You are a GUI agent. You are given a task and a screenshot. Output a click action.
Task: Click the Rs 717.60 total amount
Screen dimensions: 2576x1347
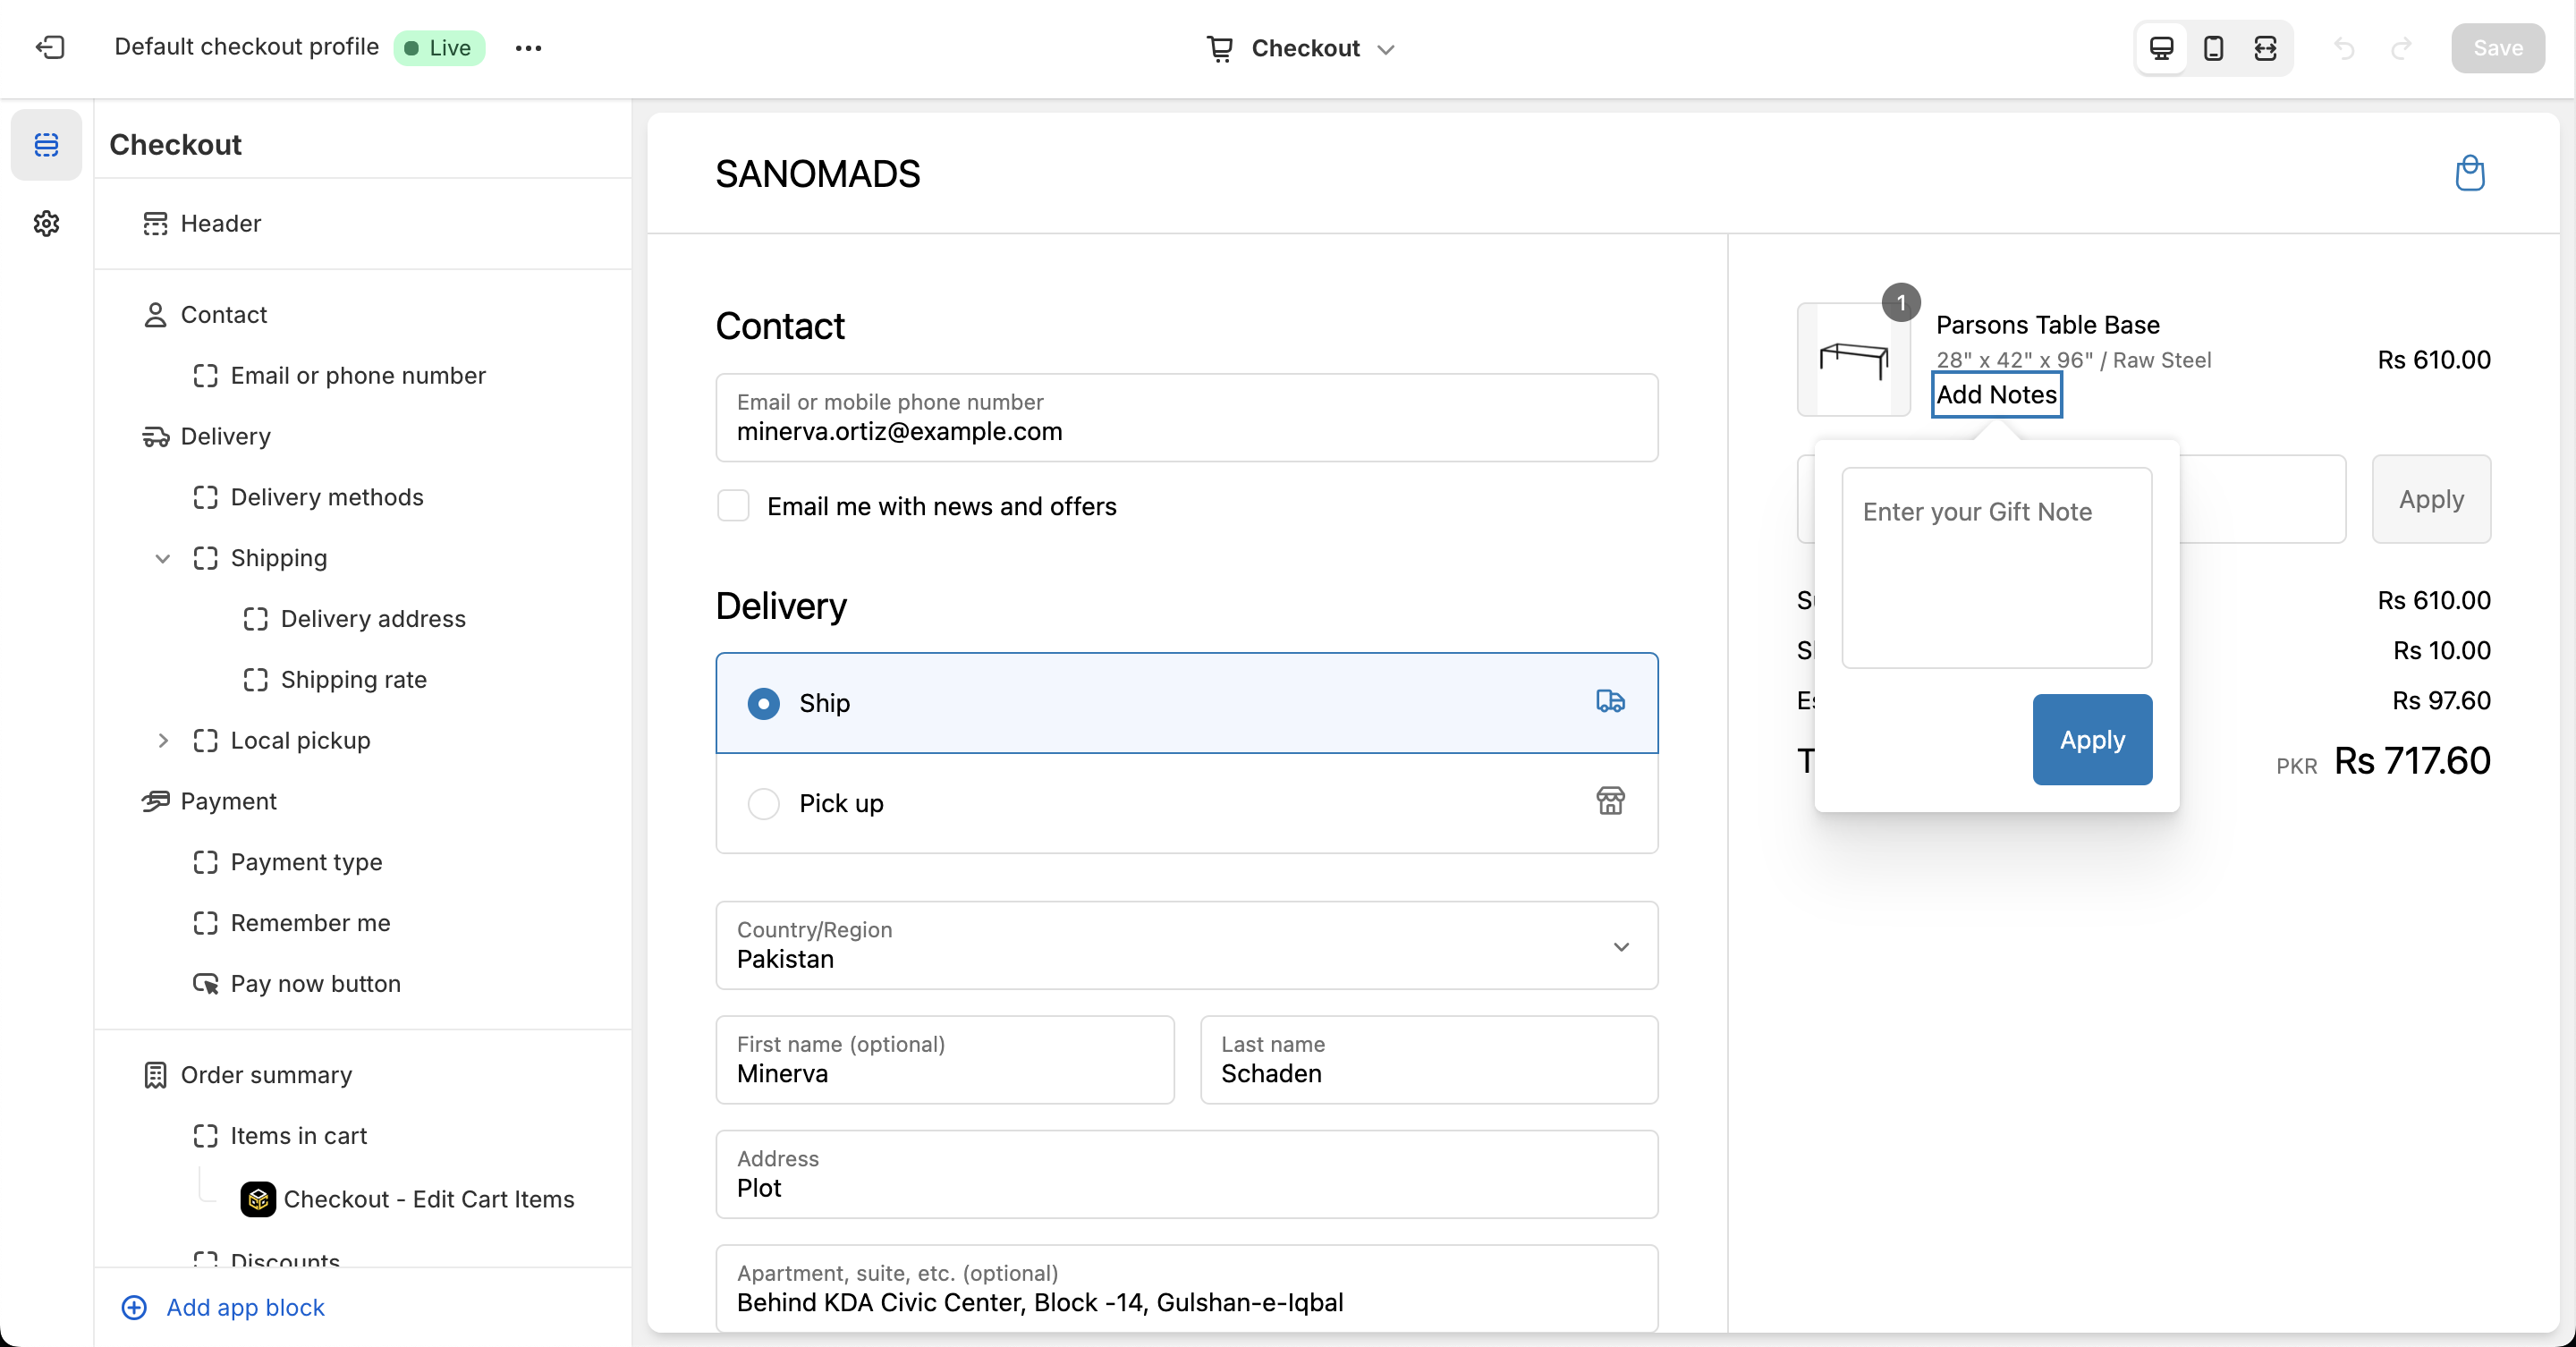point(2412,760)
